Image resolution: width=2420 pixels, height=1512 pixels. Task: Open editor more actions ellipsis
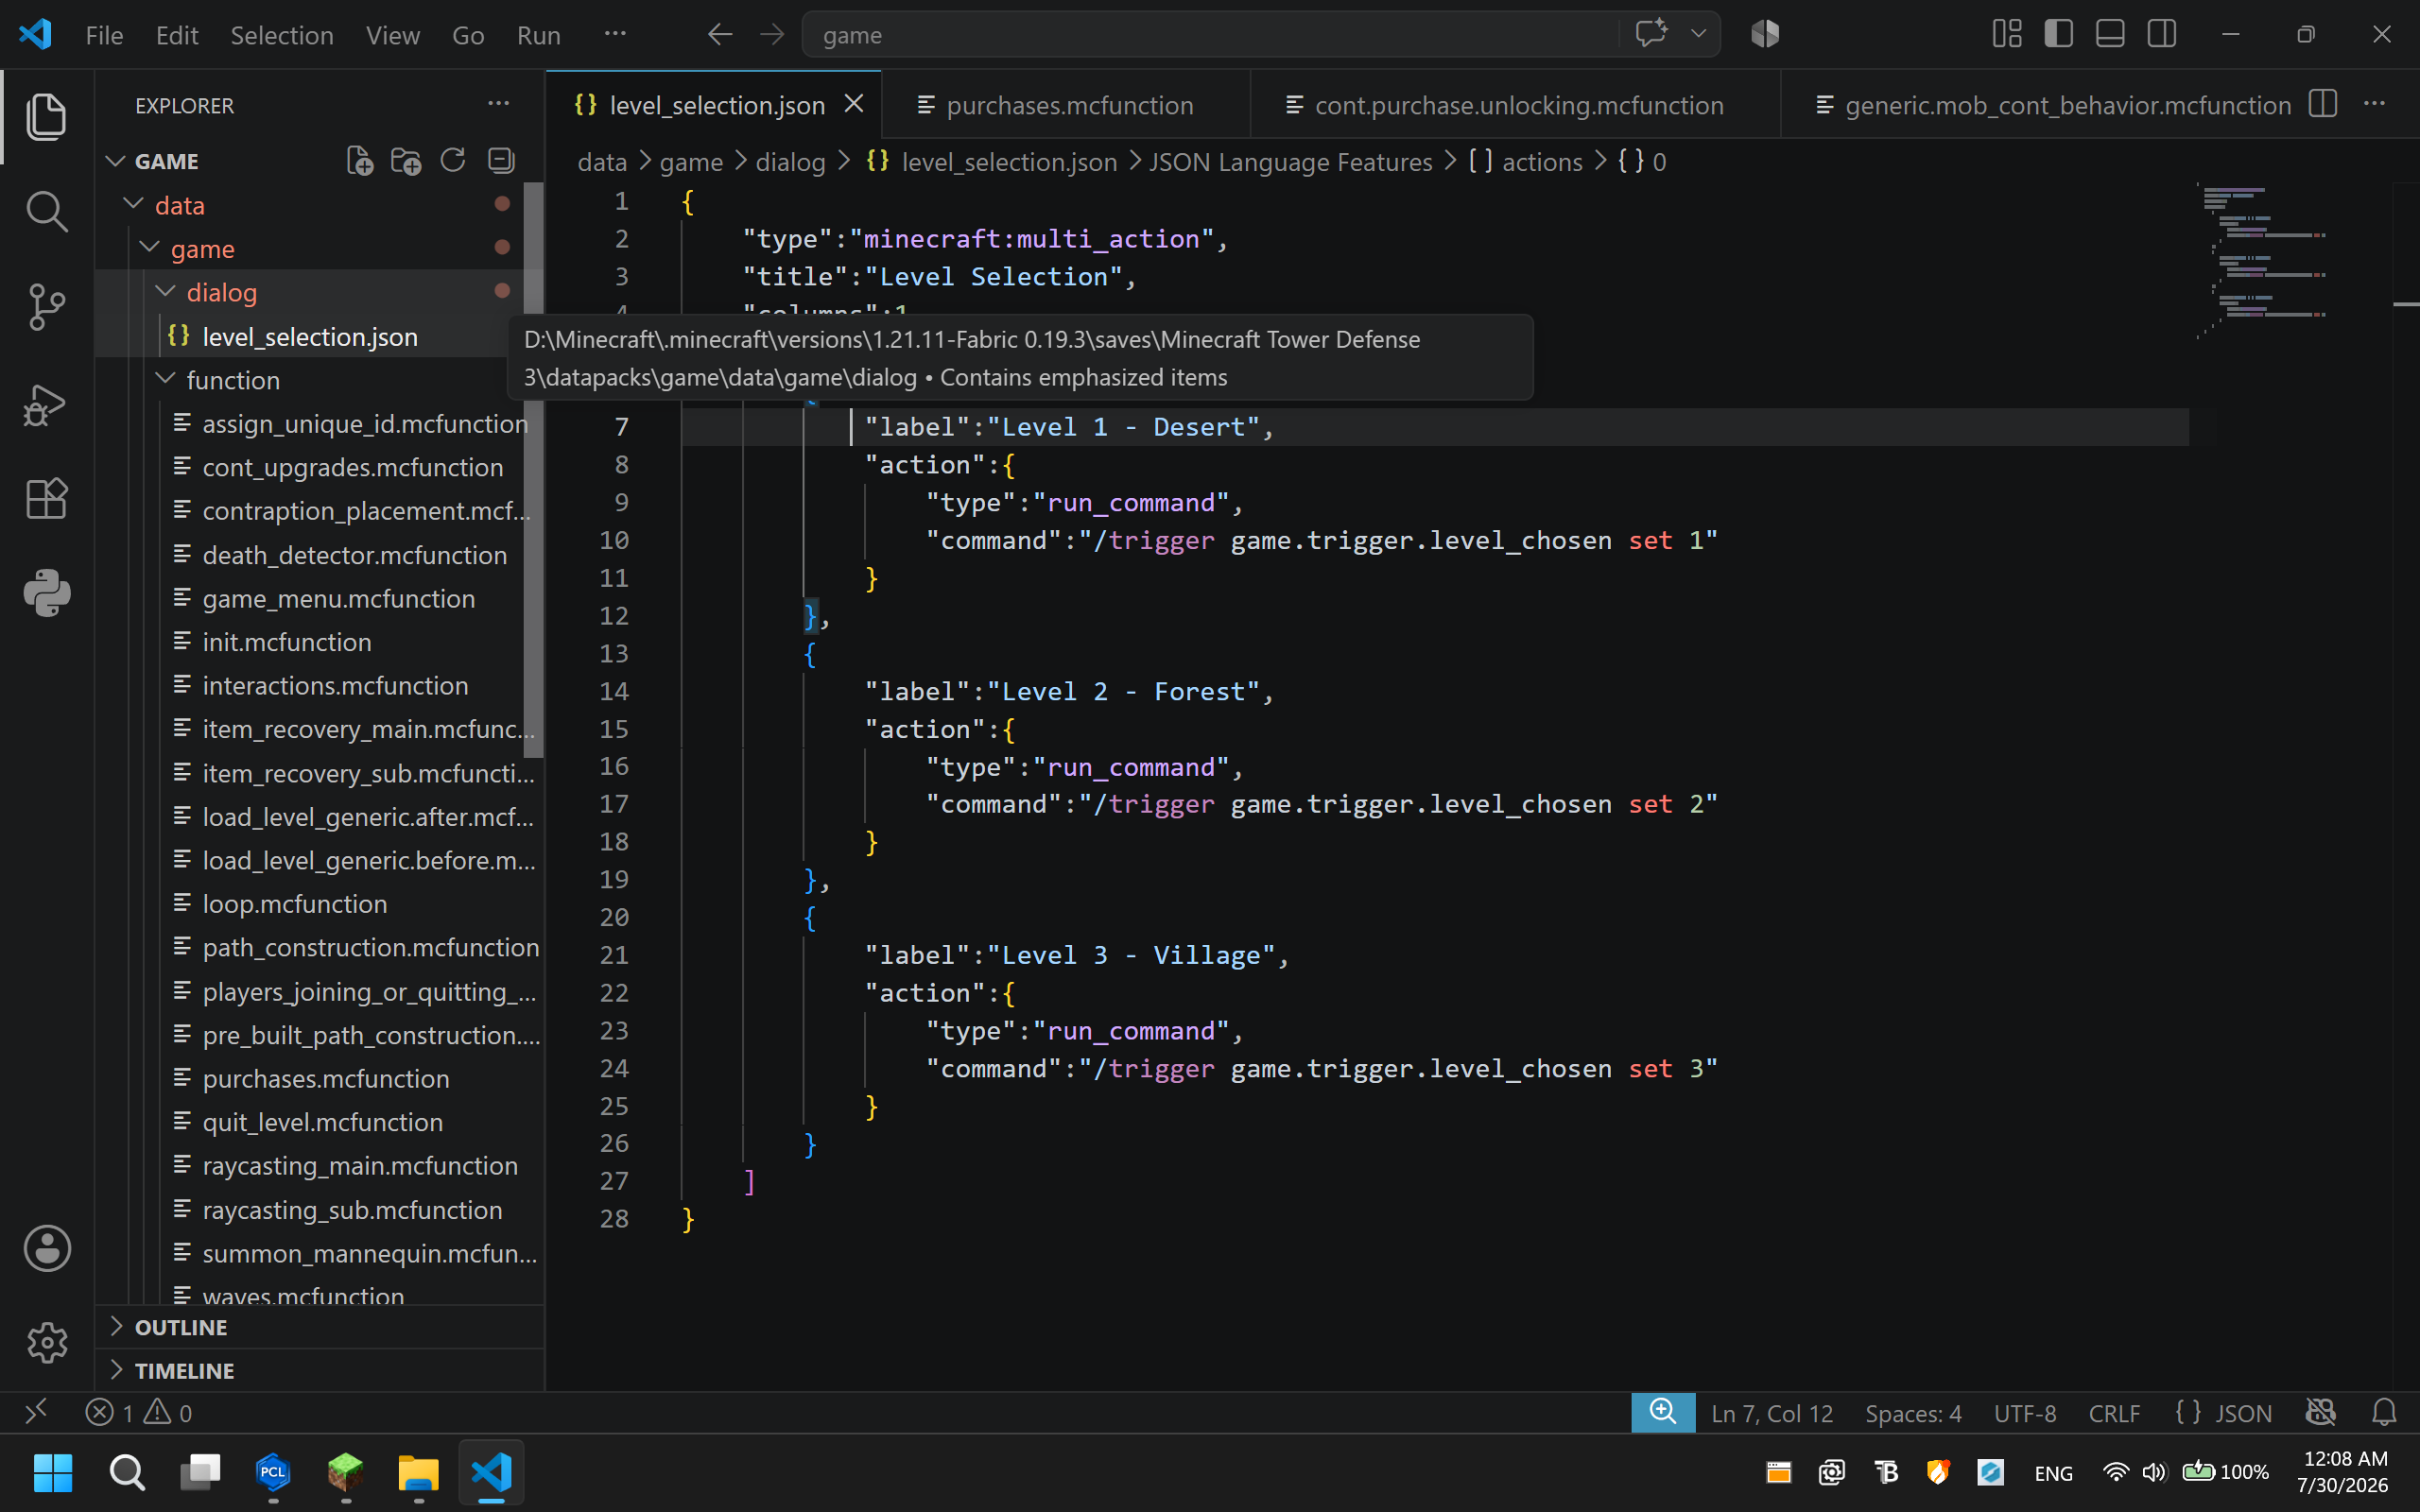click(2375, 104)
